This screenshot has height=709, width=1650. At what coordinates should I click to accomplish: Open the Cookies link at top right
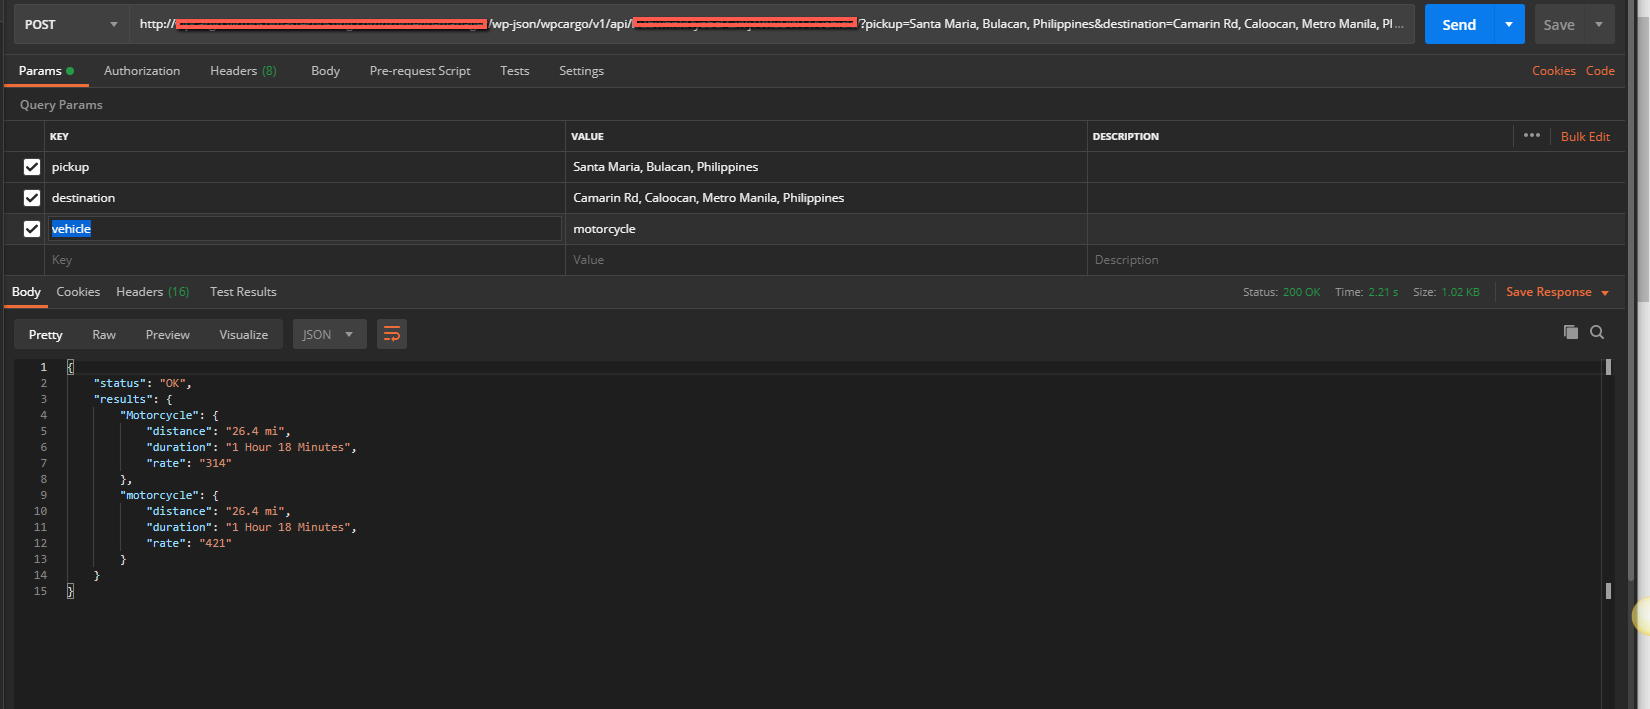(1553, 71)
